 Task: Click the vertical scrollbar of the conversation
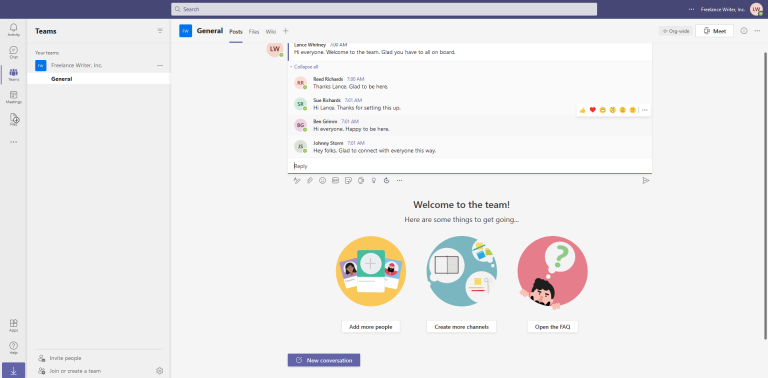pyautogui.click(x=765, y=196)
